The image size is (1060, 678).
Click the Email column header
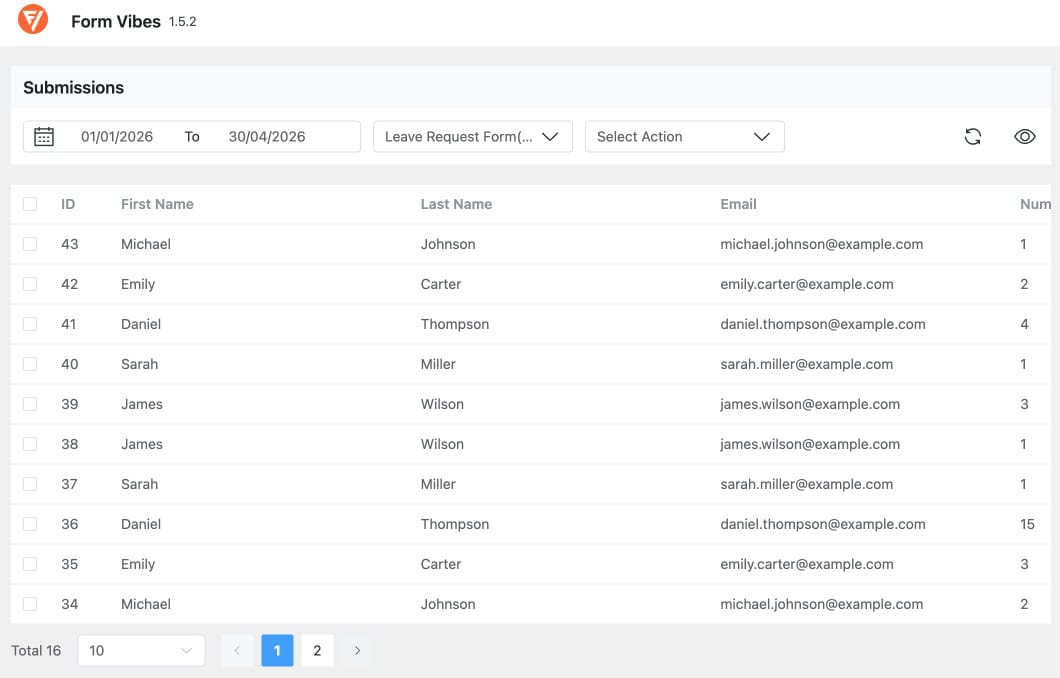[x=738, y=204]
